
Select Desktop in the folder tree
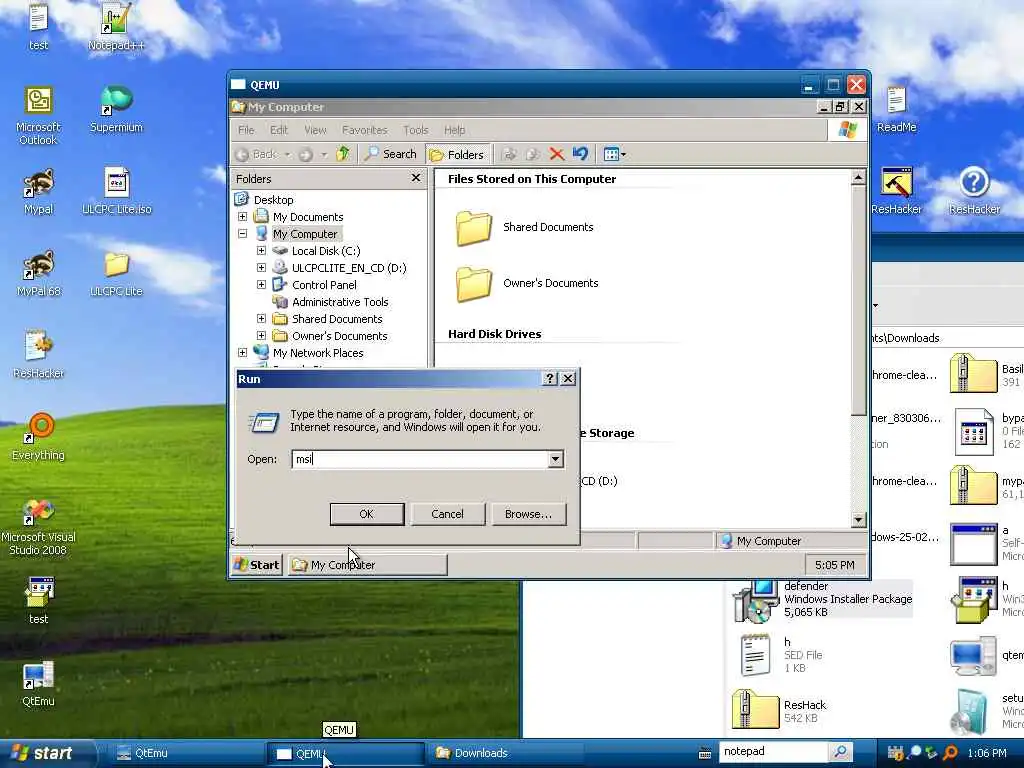click(273, 200)
